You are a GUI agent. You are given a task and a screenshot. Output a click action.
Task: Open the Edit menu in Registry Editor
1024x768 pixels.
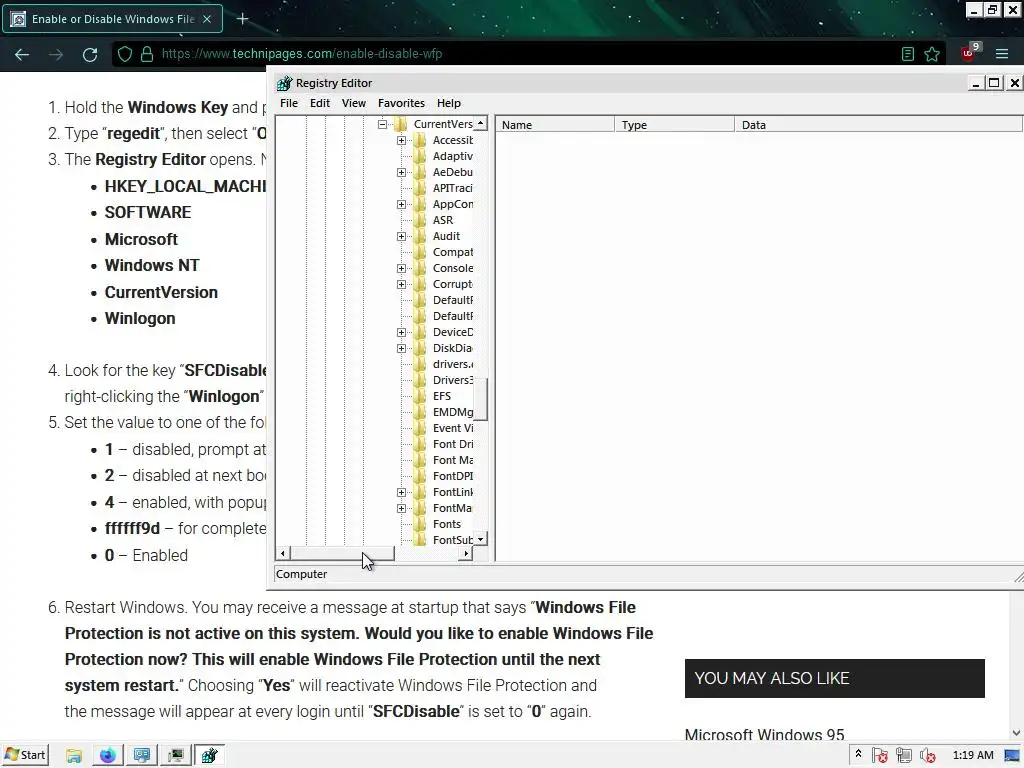(320, 103)
